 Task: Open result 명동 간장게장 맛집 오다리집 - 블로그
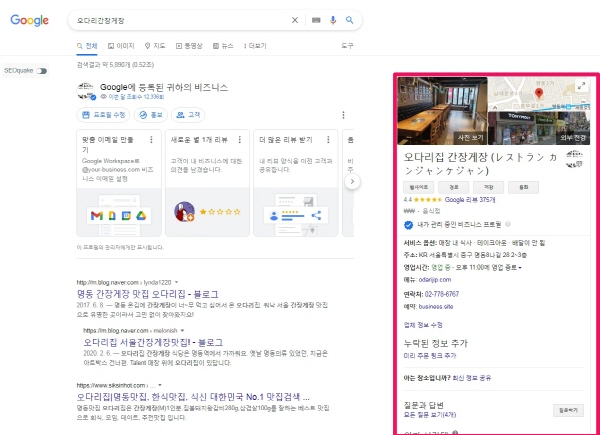148,294
